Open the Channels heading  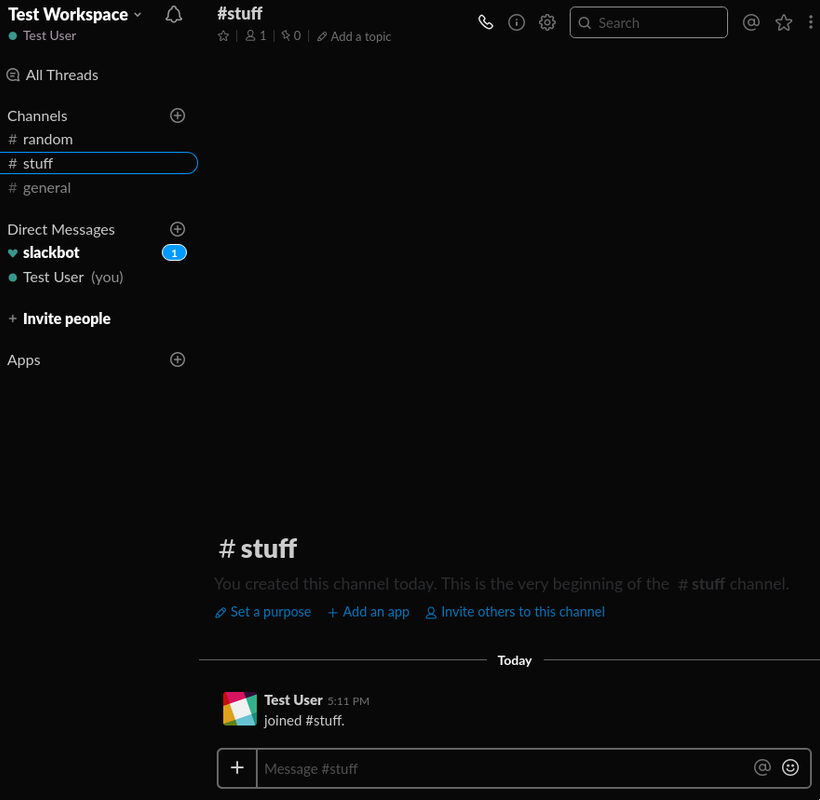coord(37,116)
